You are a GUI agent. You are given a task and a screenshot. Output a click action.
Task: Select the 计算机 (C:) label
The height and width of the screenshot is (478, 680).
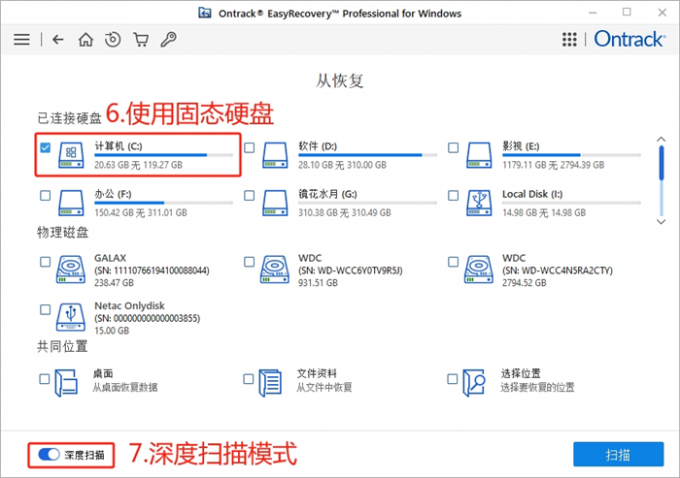(118, 146)
